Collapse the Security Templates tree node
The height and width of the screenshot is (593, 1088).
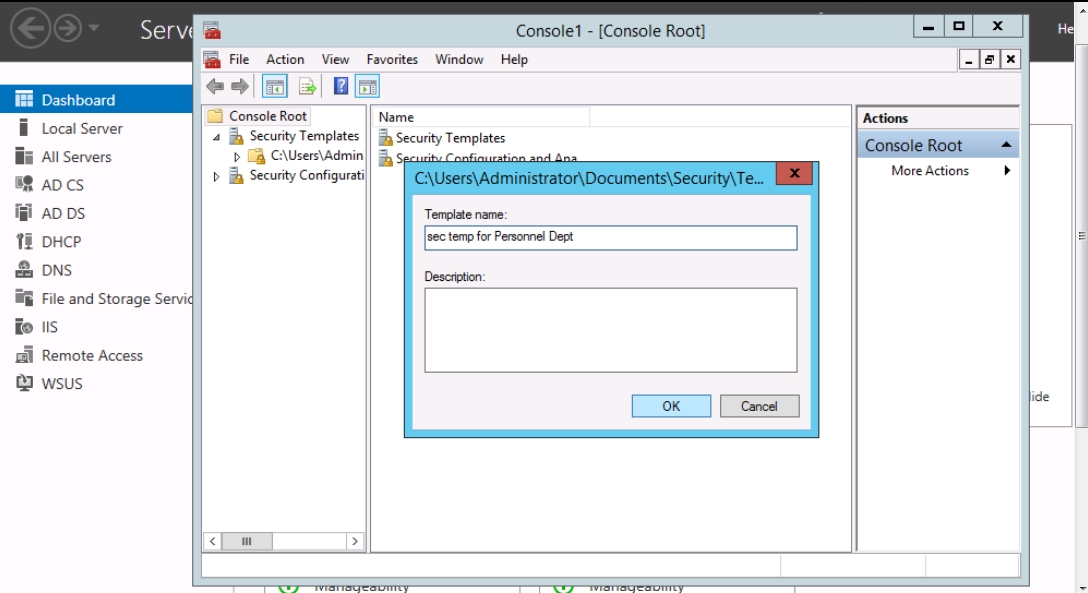[x=217, y=137]
